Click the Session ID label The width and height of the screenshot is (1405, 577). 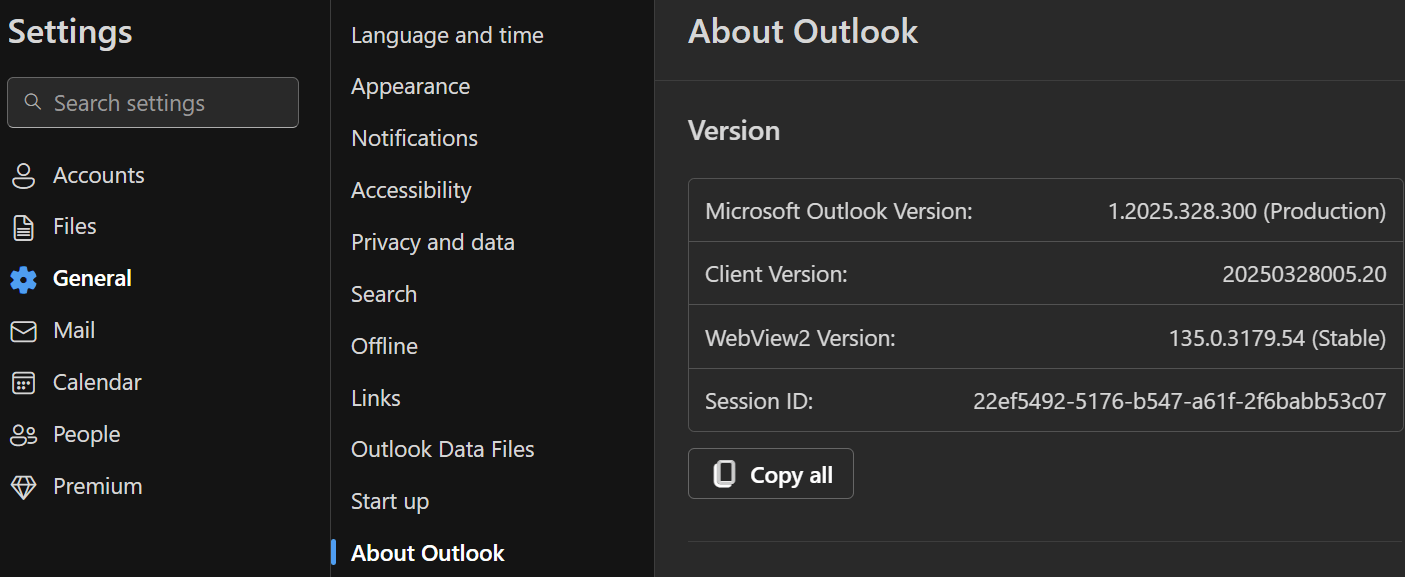coord(759,401)
